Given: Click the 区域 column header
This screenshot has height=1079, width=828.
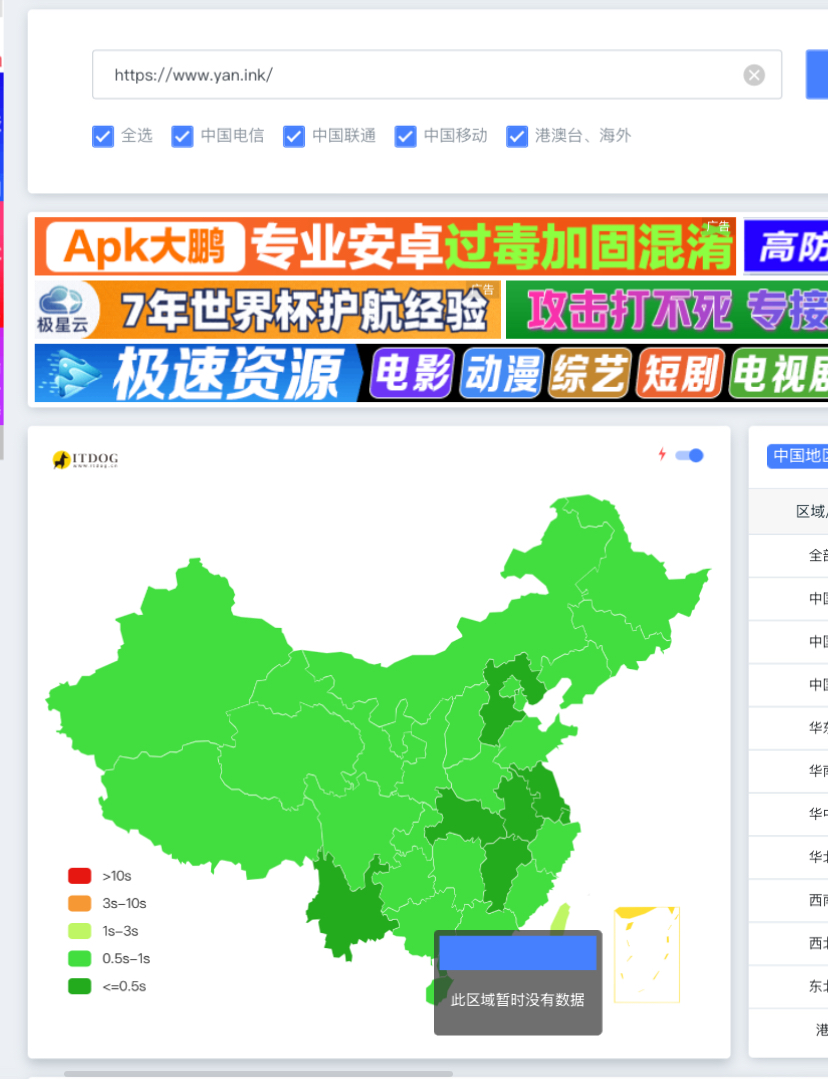Looking at the screenshot, I should [x=811, y=511].
